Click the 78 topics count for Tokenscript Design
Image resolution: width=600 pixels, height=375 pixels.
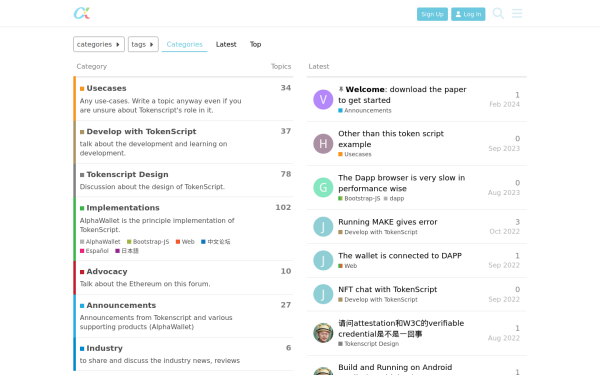coord(286,174)
